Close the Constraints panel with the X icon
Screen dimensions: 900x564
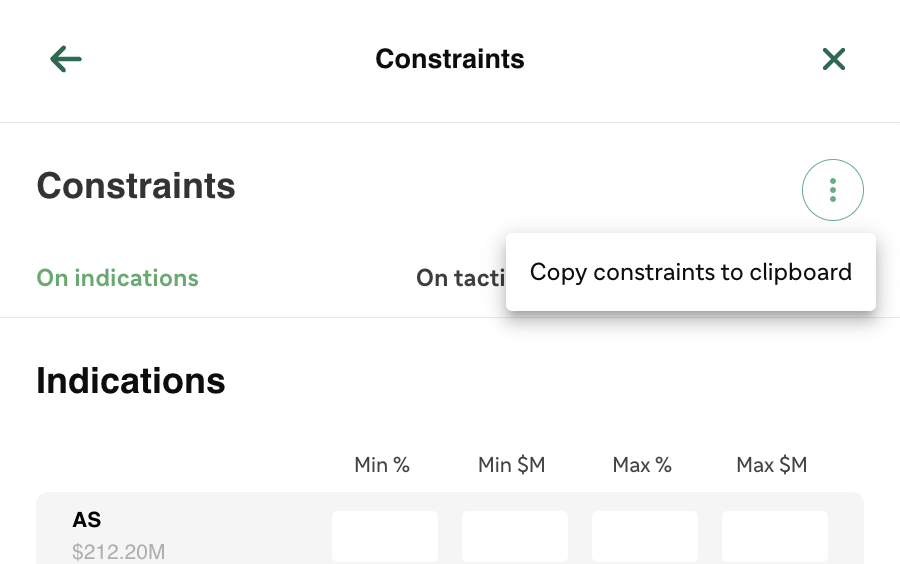pyautogui.click(x=833, y=59)
